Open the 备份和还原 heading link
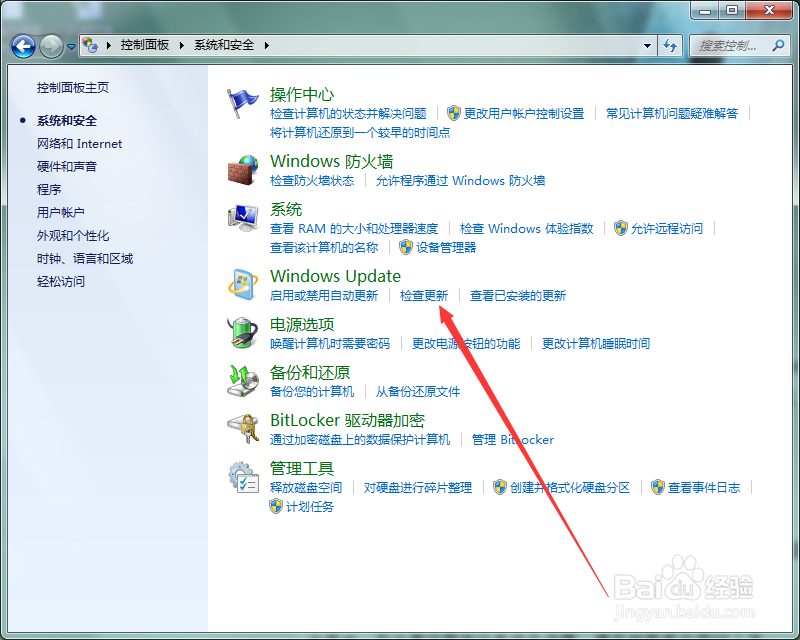The height and width of the screenshot is (640, 800). click(310, 373)
